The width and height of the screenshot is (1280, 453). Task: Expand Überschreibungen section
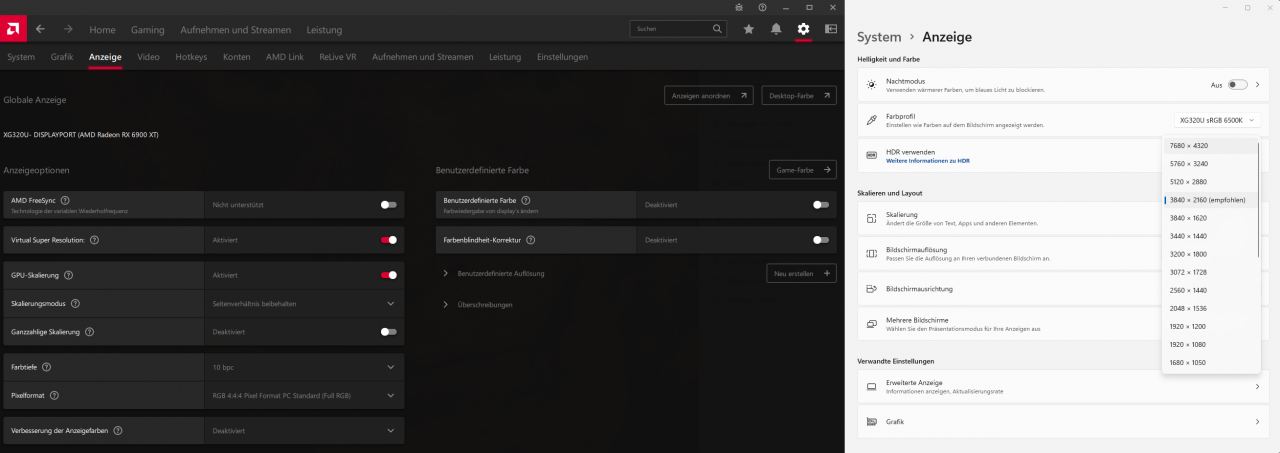pyautogui.click(x=445, y=304)
